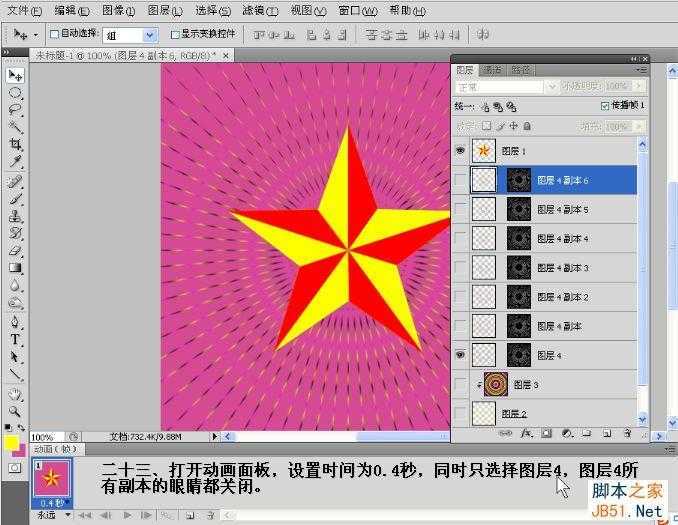Enable the 显示变换控件 checkbox
The height and width of the screenshot is (525, 678).
tap(175, 35)
